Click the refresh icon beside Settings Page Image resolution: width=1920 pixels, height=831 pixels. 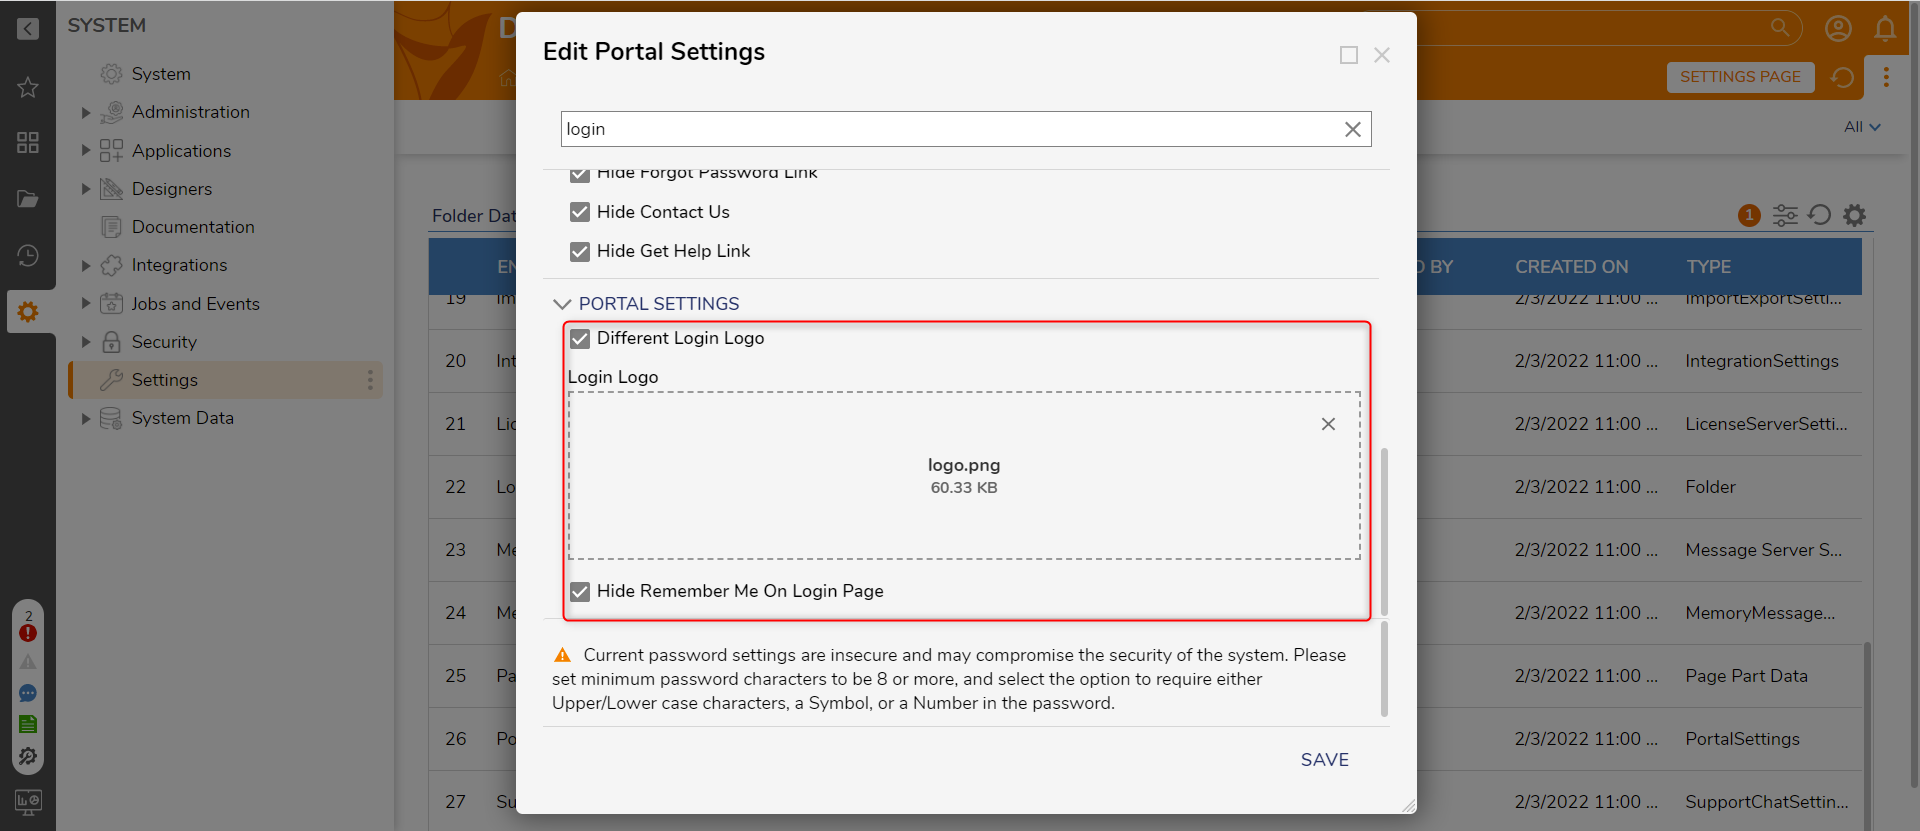pyautogui.click(x=1842, y=77)
